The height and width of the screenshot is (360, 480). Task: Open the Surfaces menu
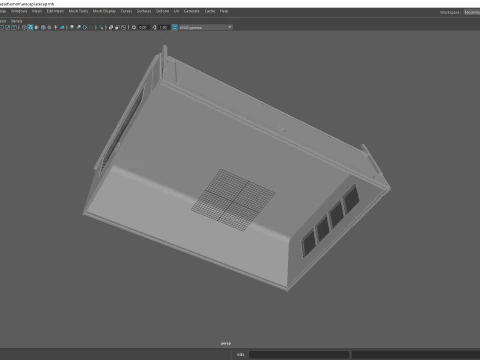(x=144, y=11)
